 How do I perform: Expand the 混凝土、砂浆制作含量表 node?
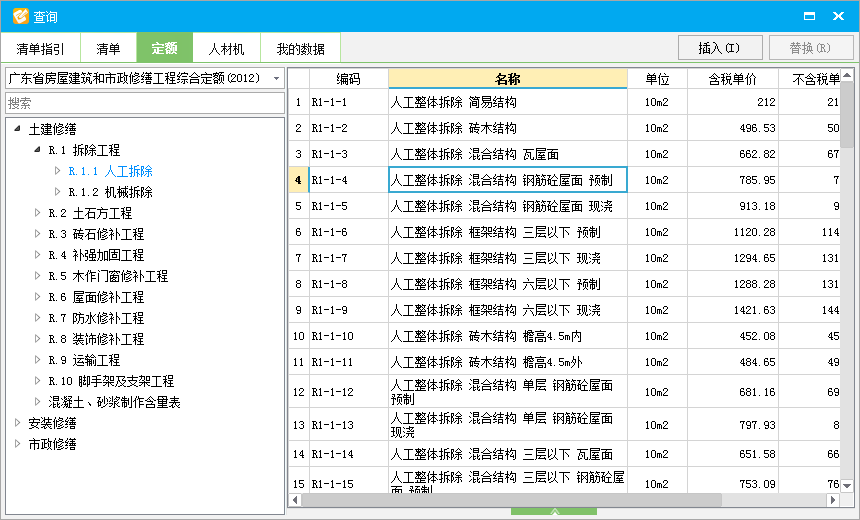click(37, 402)
